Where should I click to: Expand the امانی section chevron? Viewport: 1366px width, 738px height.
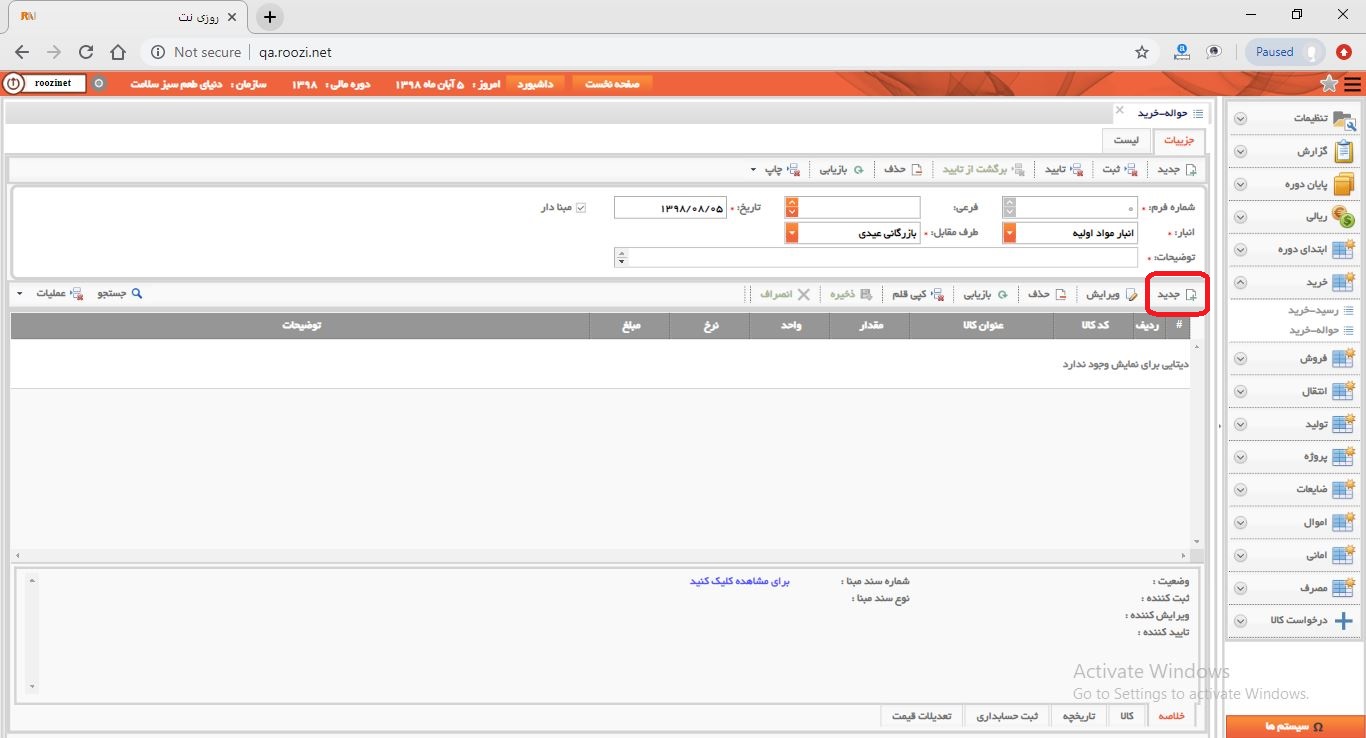pyautogui.click(x=1240, y=555)
